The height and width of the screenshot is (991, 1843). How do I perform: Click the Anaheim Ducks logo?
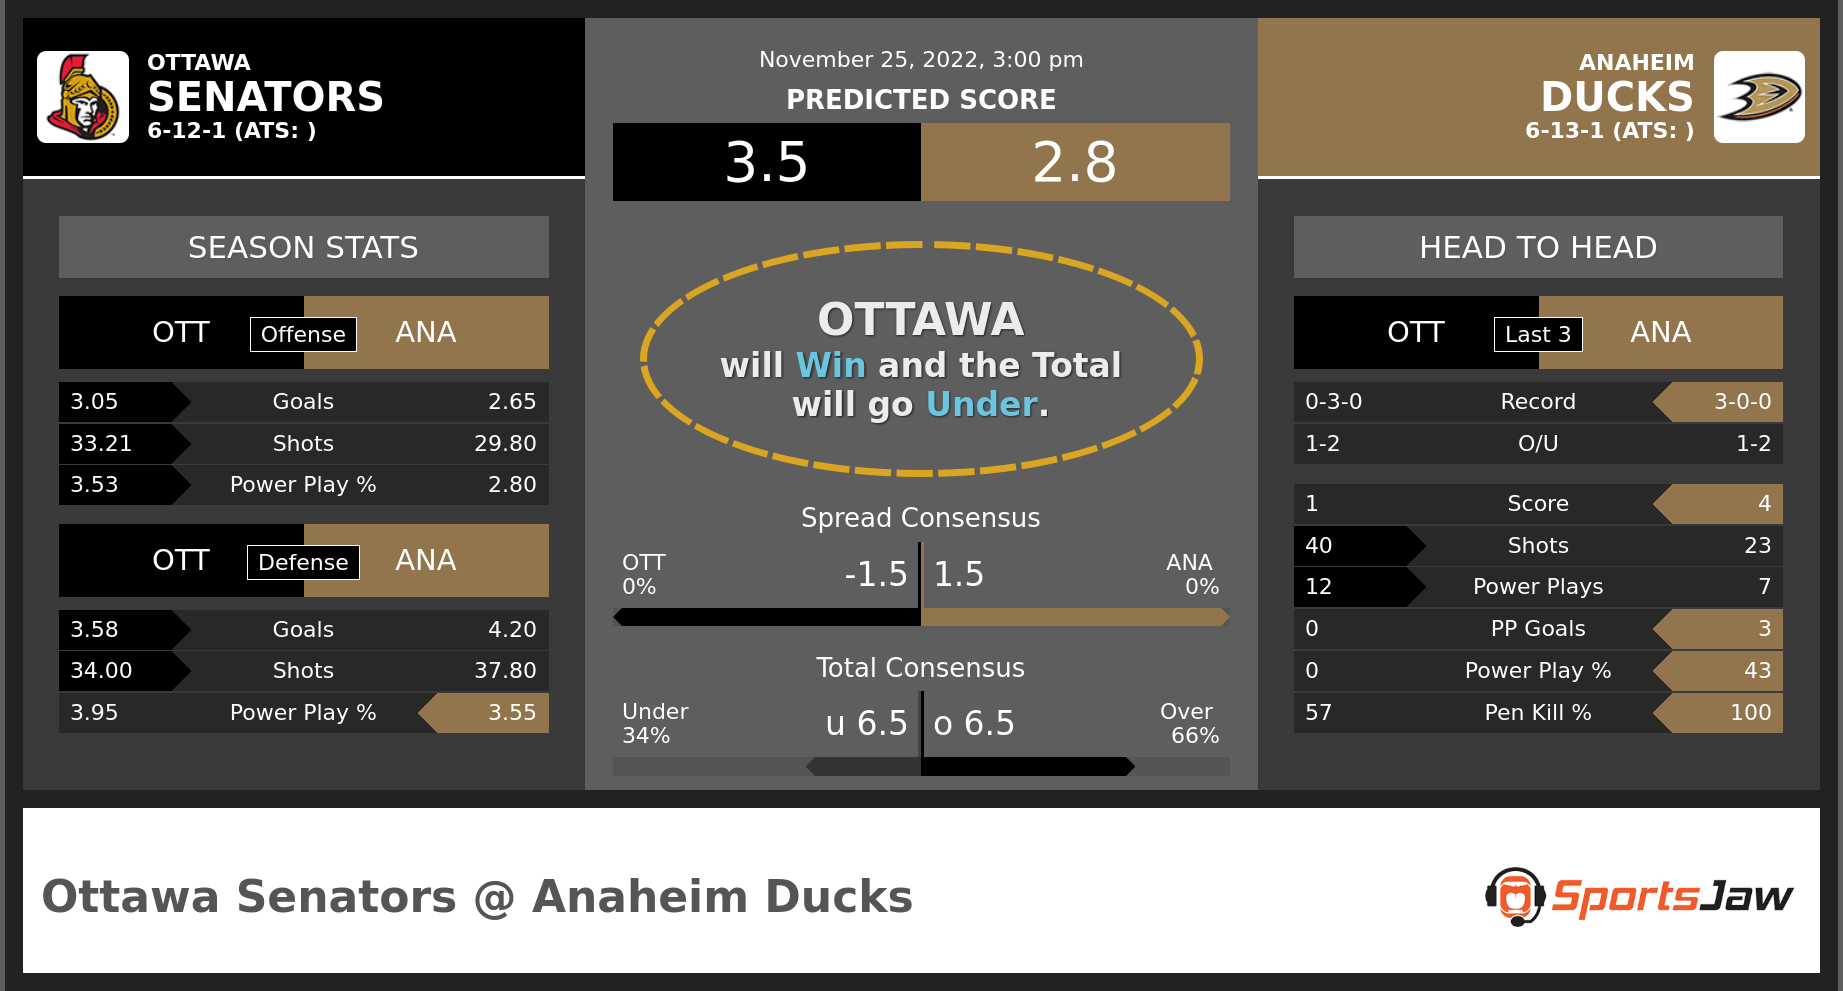tap(1759, 97)
